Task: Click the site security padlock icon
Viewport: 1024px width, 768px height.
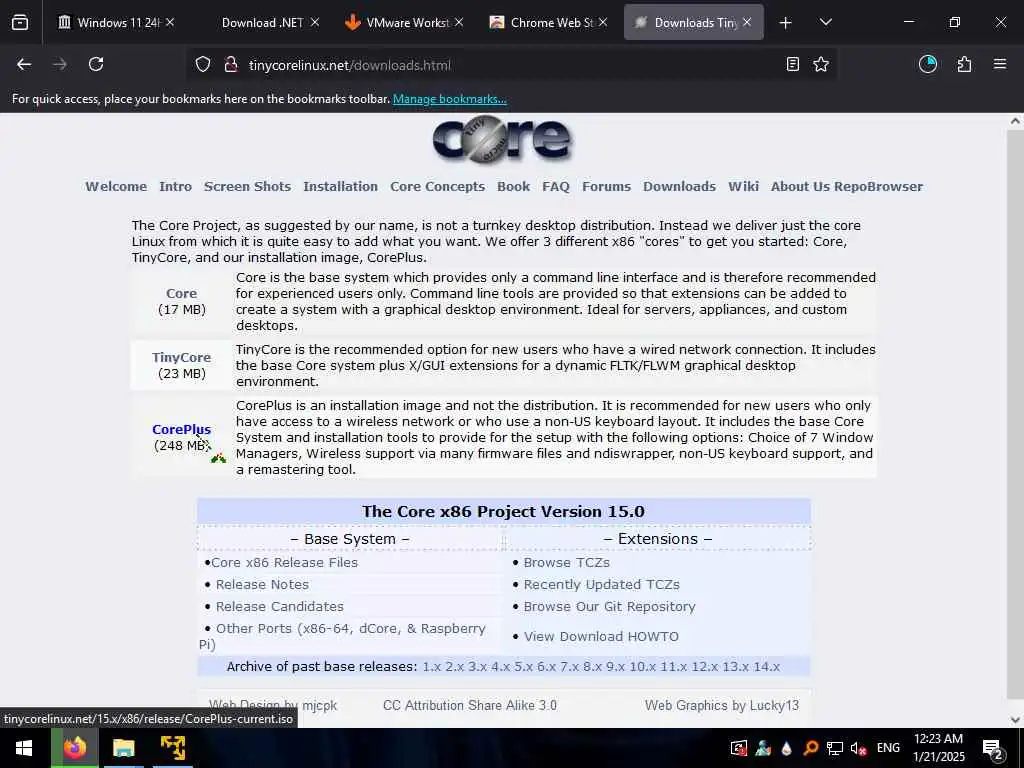Action: (231, 65)
